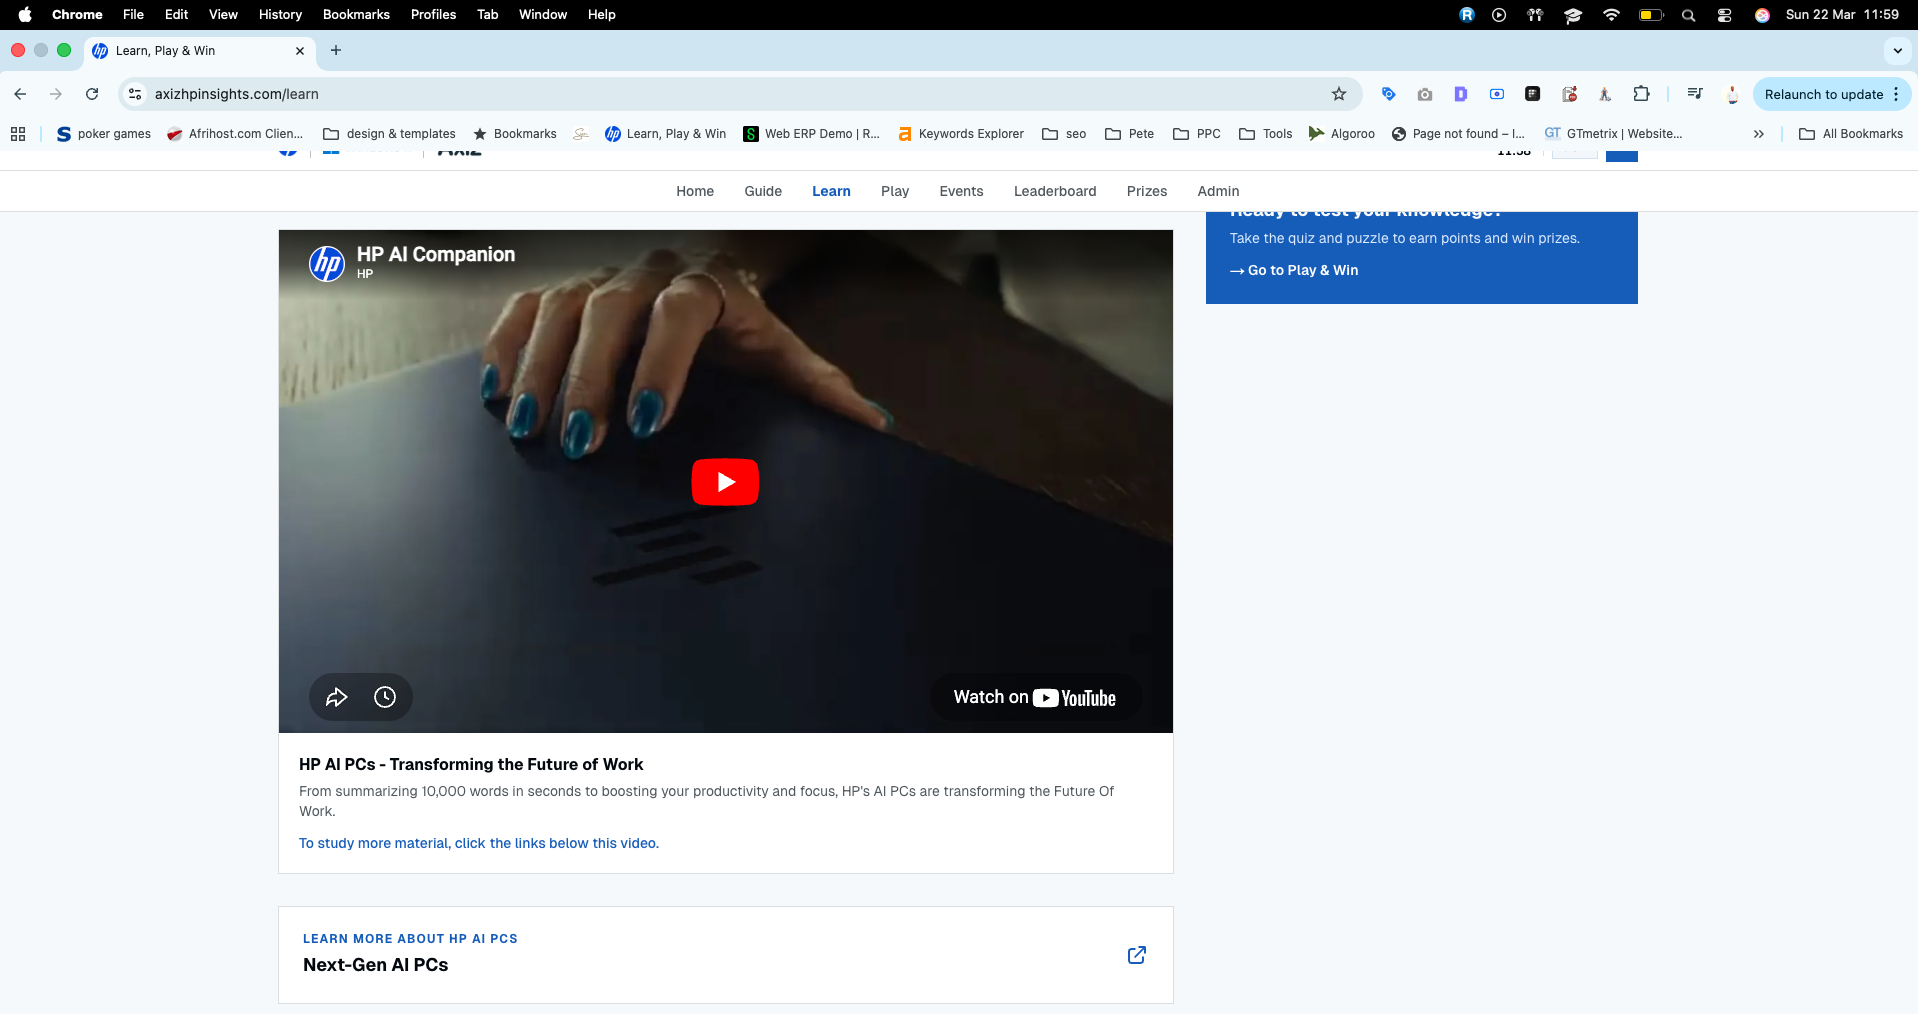1918x1014 pixels.
Task: Click the HP channel logo on video
Action: [x=327, y=263]
